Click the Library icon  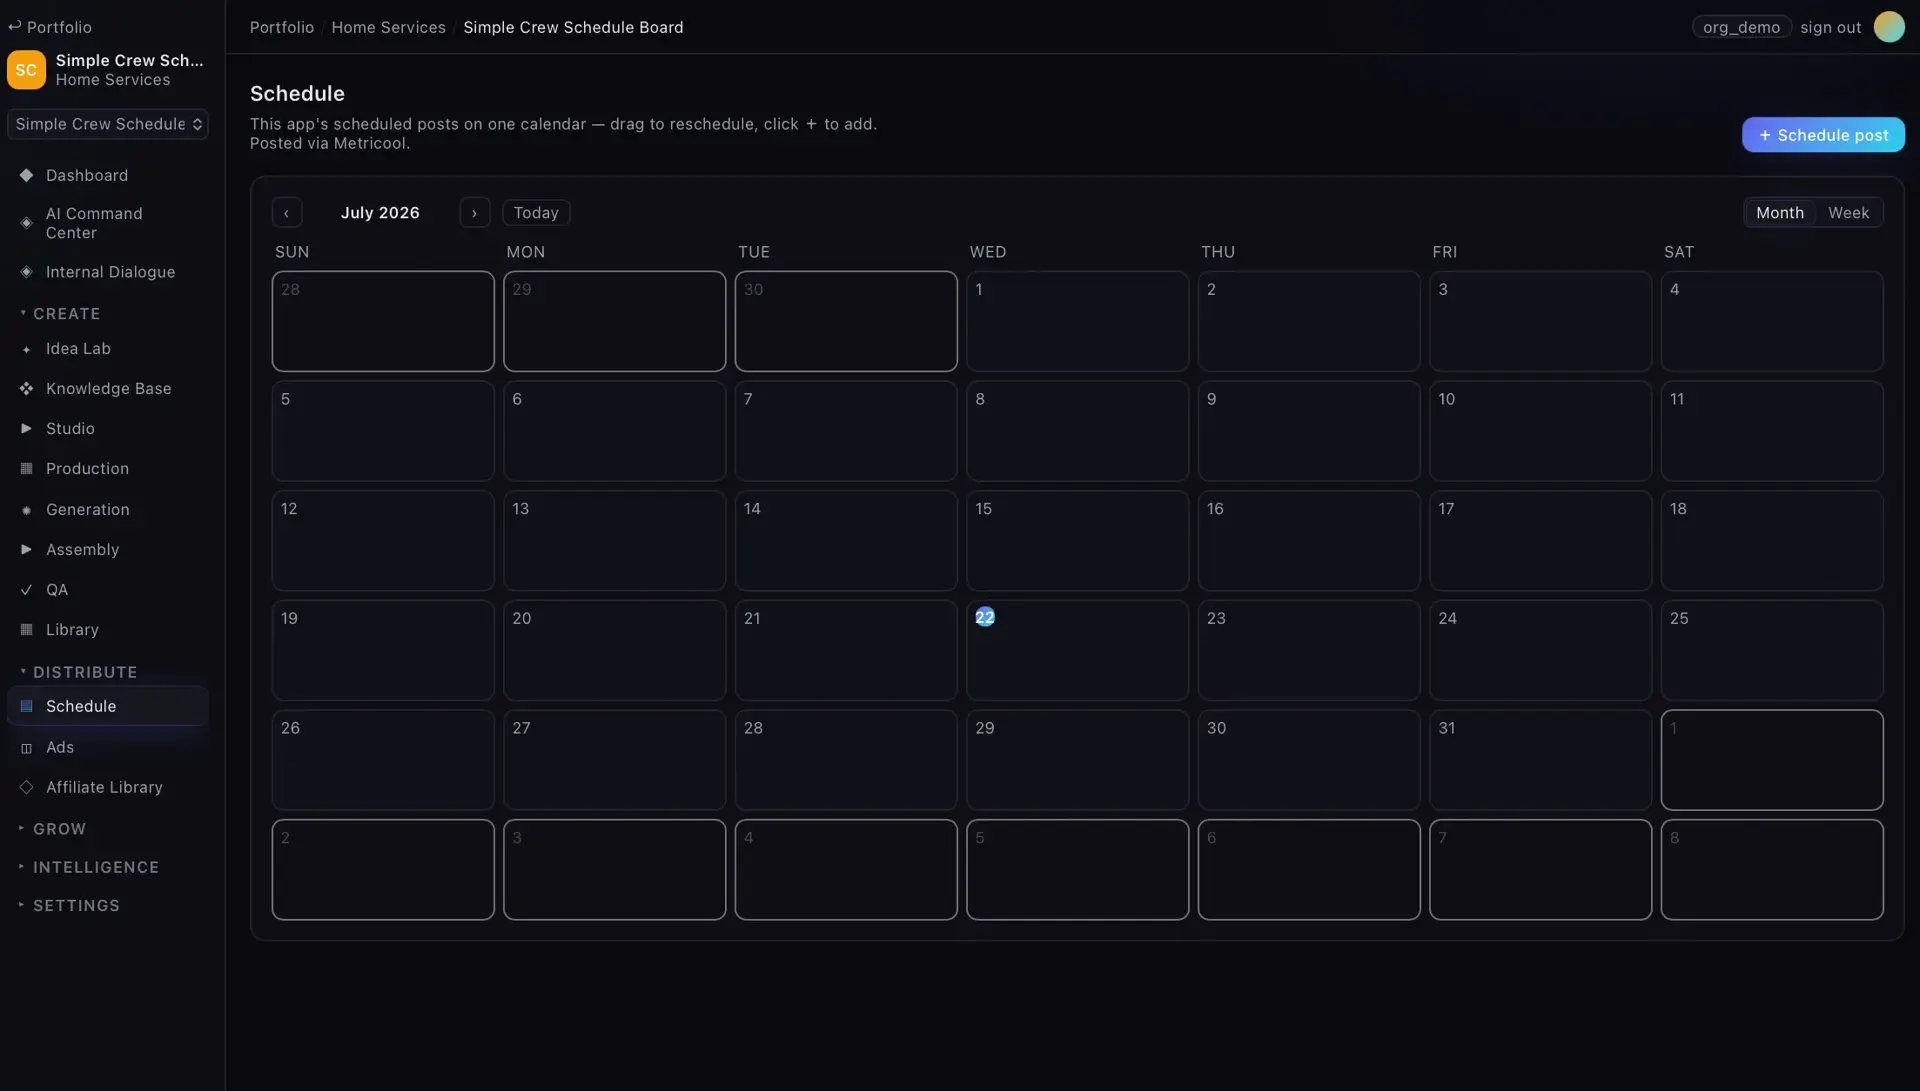point(27,630)
